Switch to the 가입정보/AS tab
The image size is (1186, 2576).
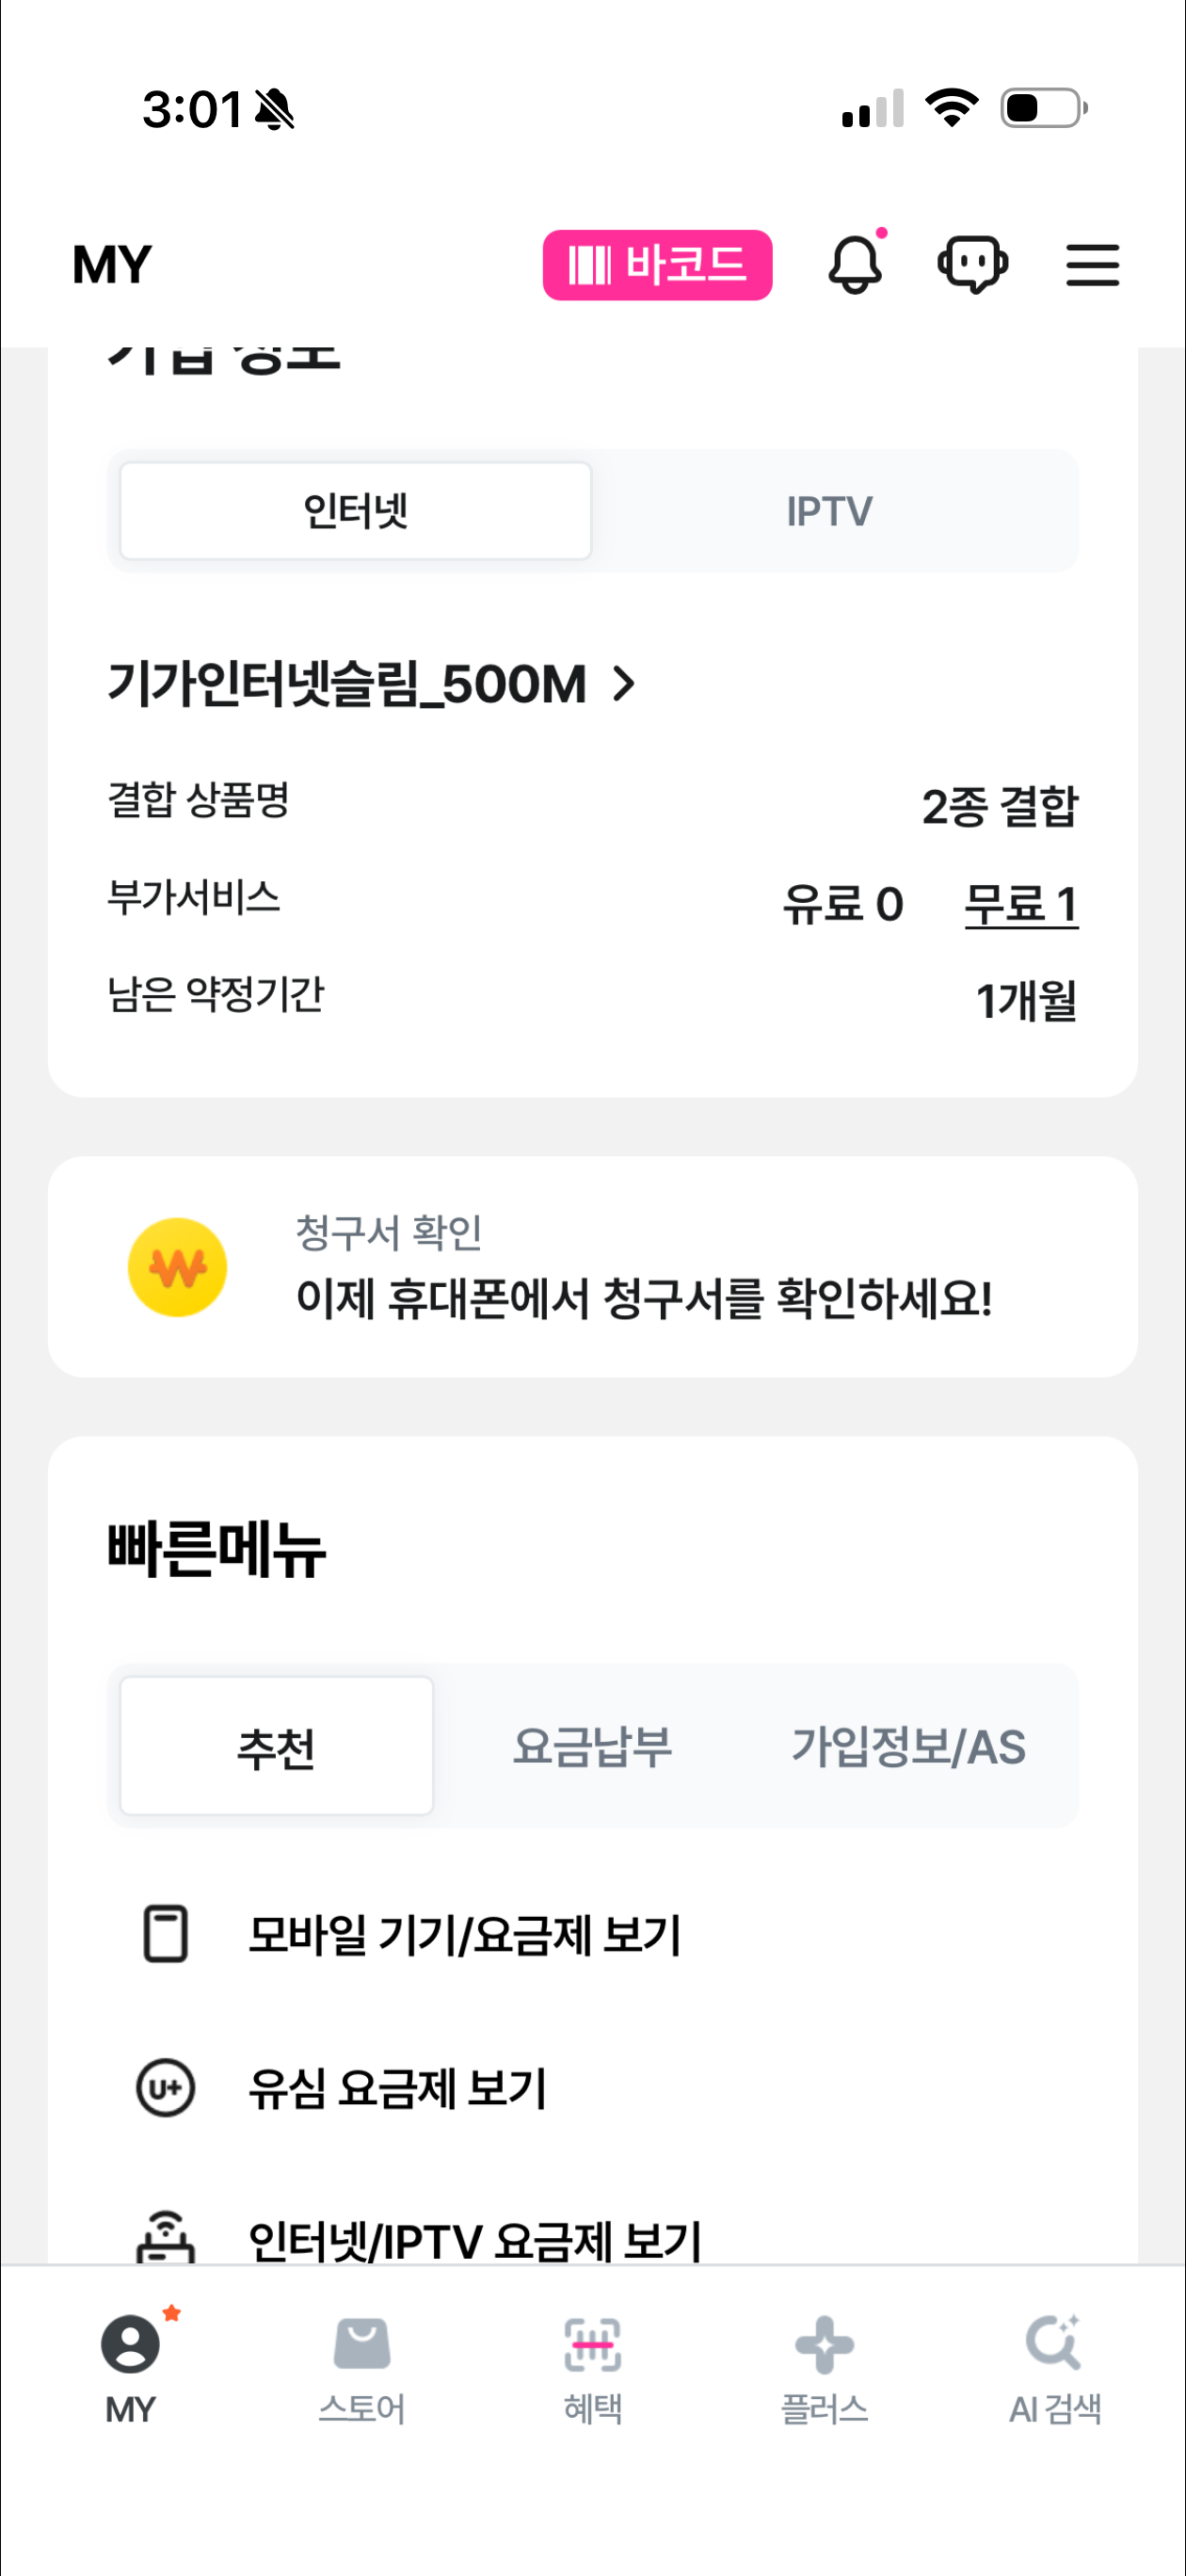click(908, 1746)
